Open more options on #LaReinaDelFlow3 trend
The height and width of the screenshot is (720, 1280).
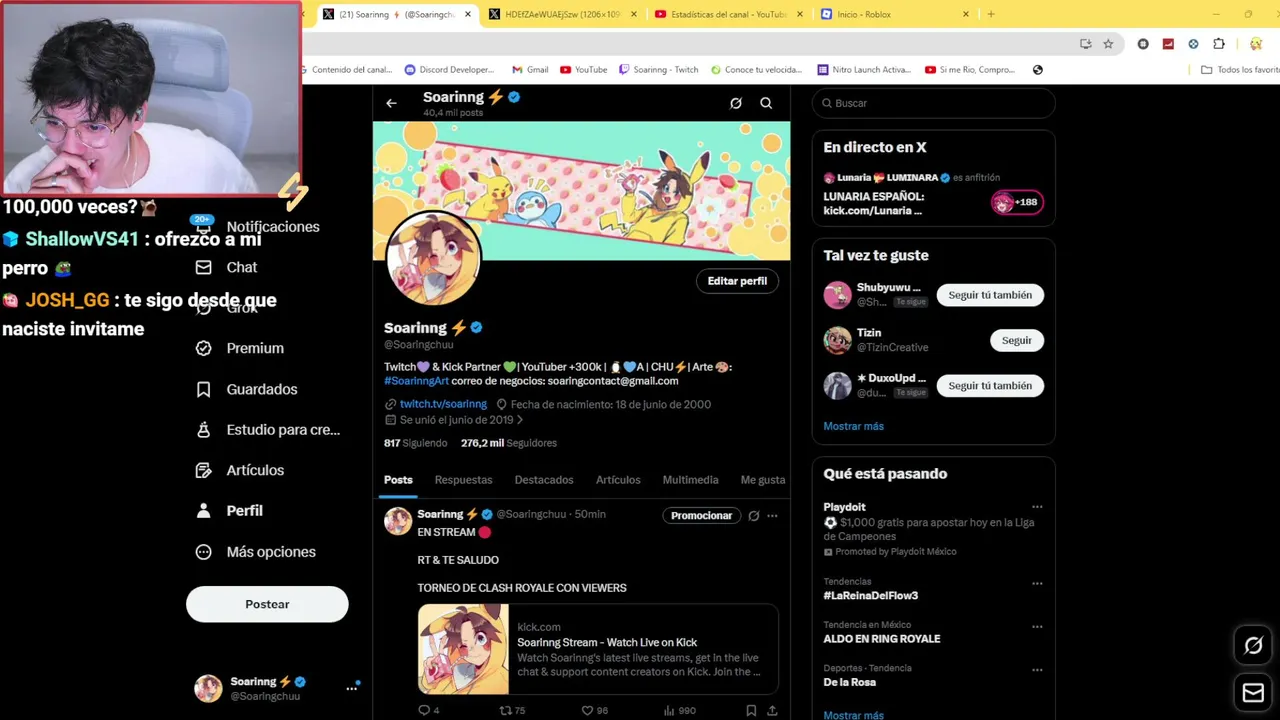pos(1037,583)
